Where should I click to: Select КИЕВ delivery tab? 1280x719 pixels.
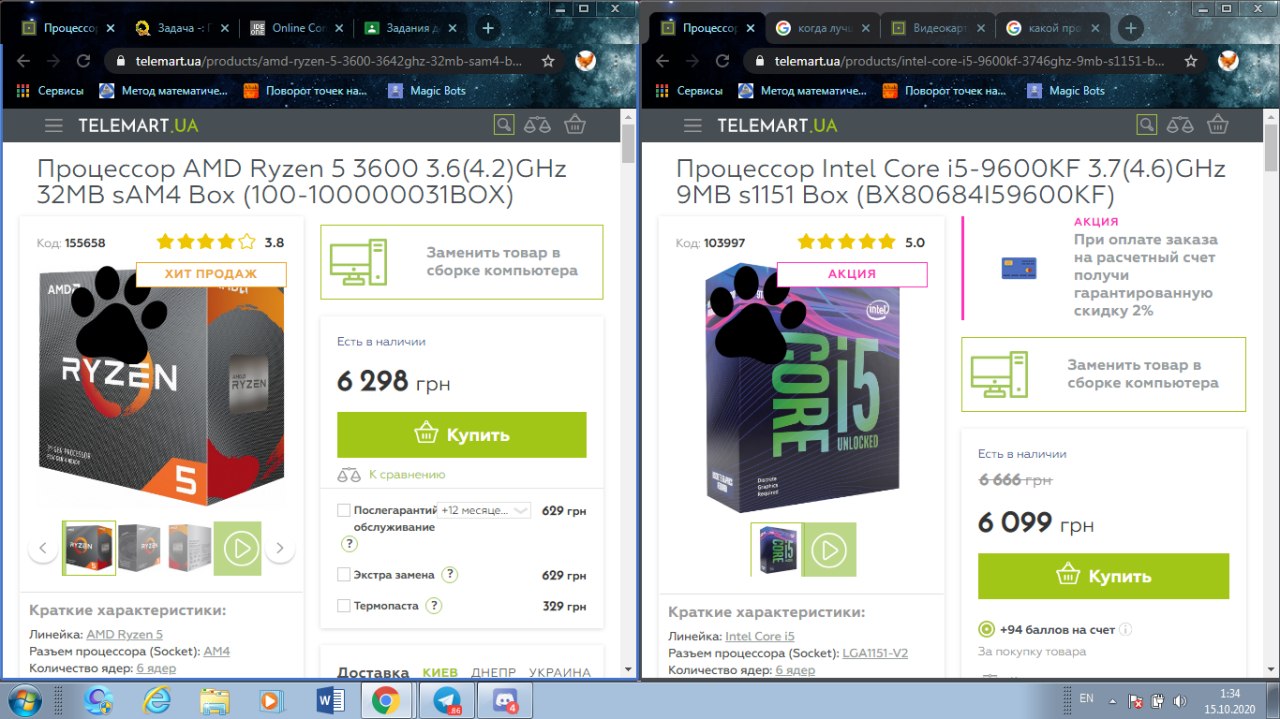[440, 673]
